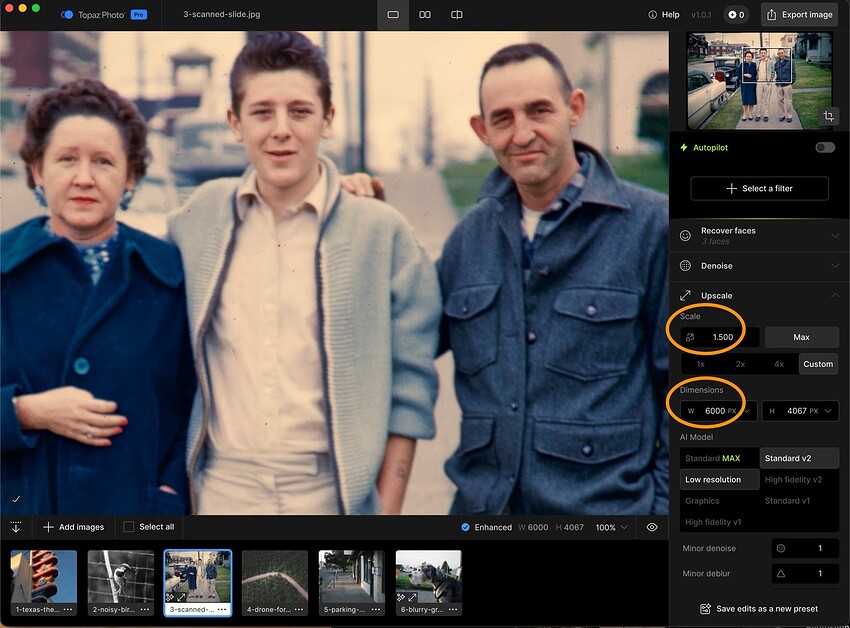The width and height of the screenshot is (850, 628).
Task: Check the Select all checkbox
Action: click(128, 527)
